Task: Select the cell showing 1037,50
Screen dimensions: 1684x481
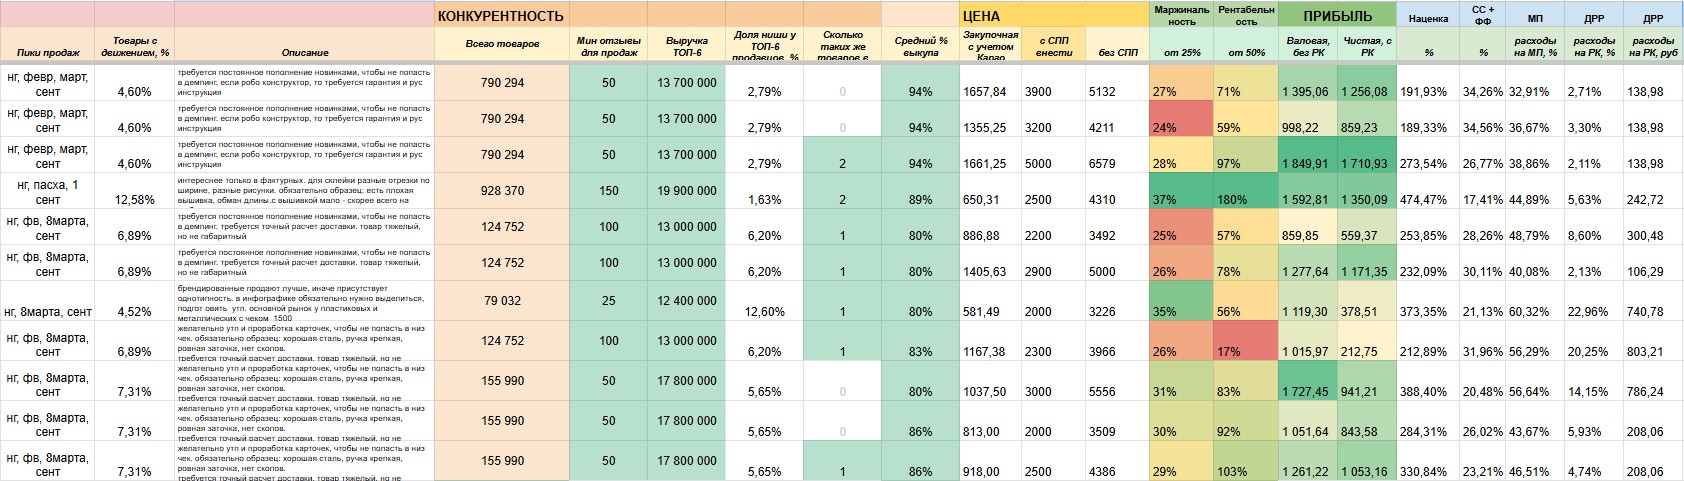Action: [x=990, y=380]
